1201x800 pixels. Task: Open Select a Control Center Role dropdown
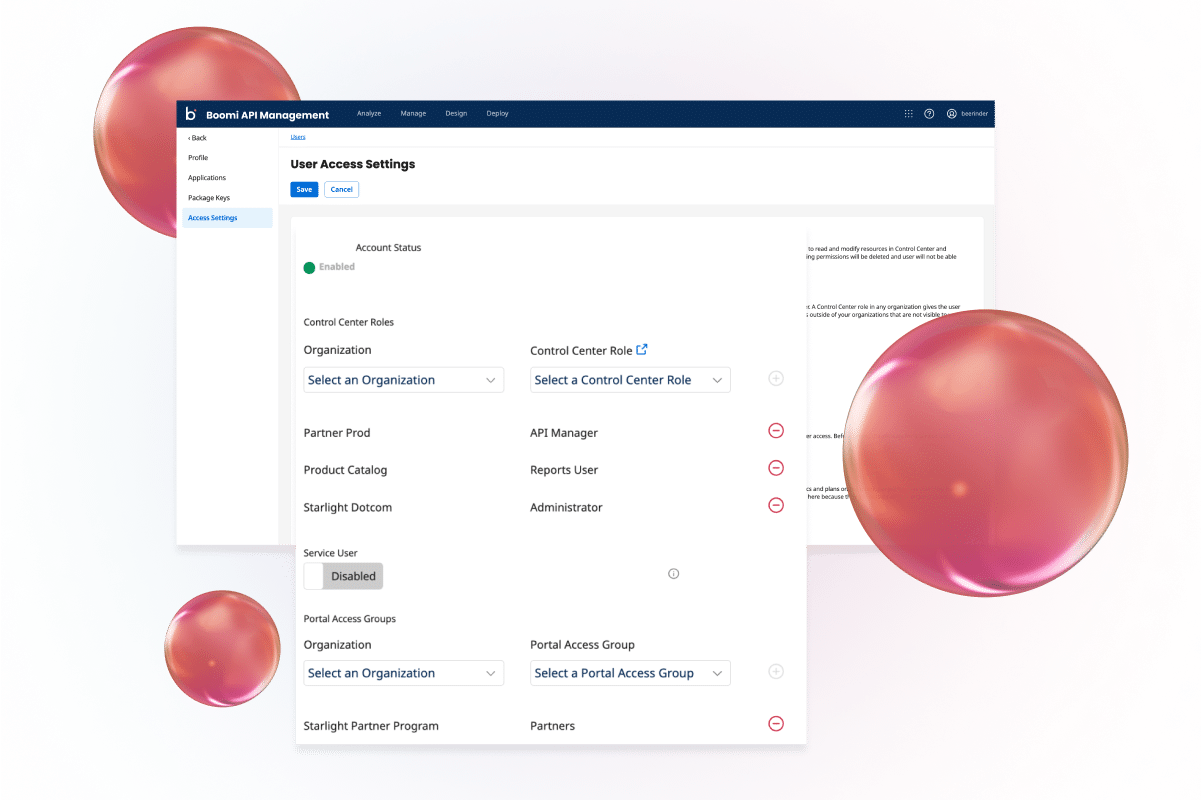click(629, 380)
